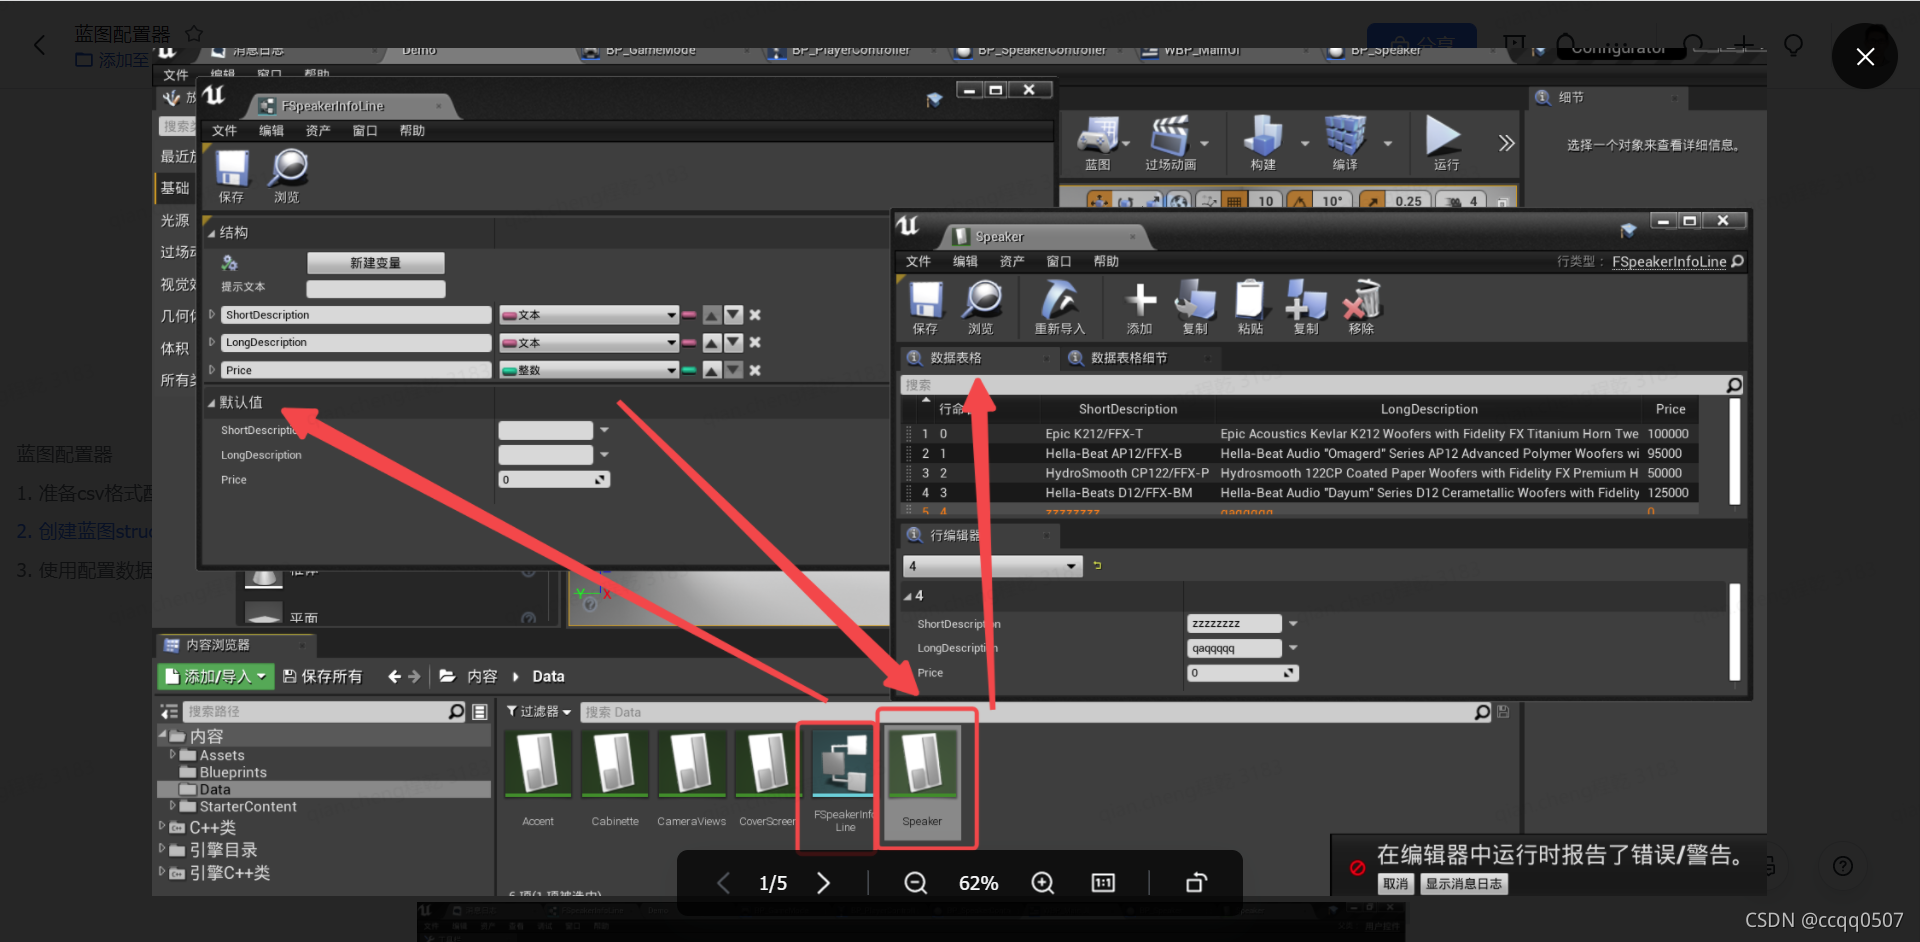Click Add row plus icon
Viewport: 1920px width, 942px height.
pyautogui.click(x=1140, y=307)
